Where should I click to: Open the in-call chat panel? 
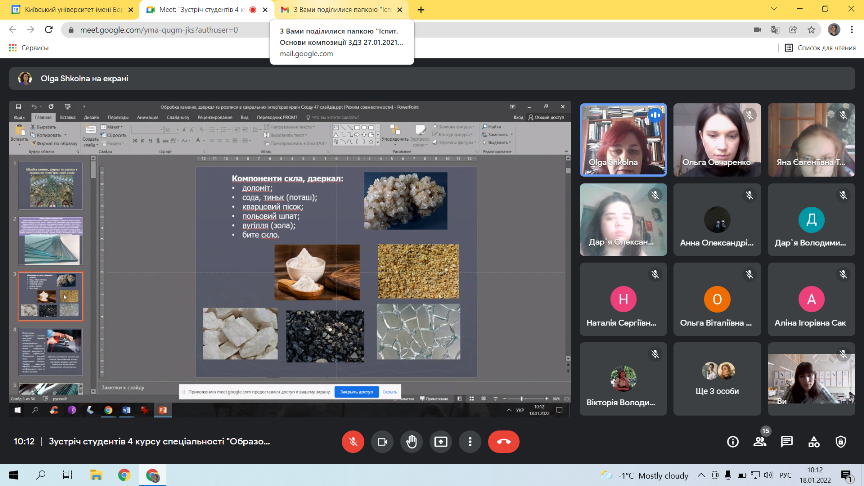tap(787, 441)
